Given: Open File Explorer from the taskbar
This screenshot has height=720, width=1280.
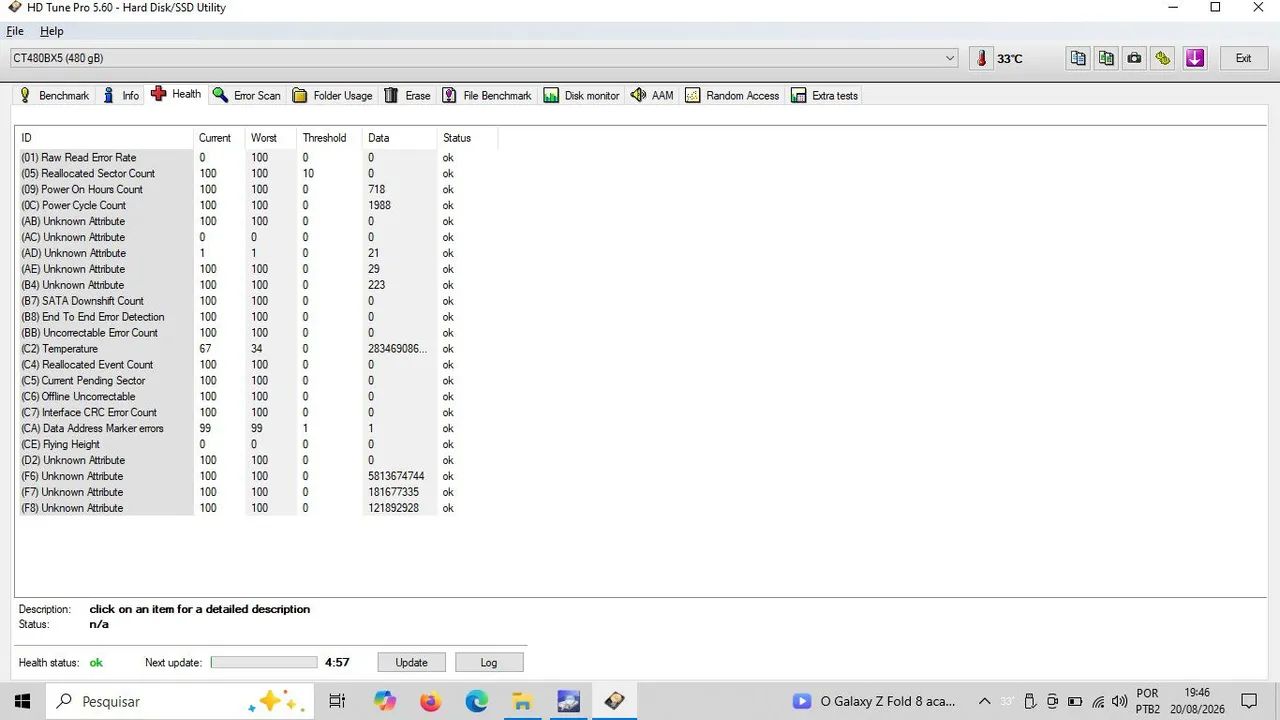Looking at the screenshot, I should 522,701.
